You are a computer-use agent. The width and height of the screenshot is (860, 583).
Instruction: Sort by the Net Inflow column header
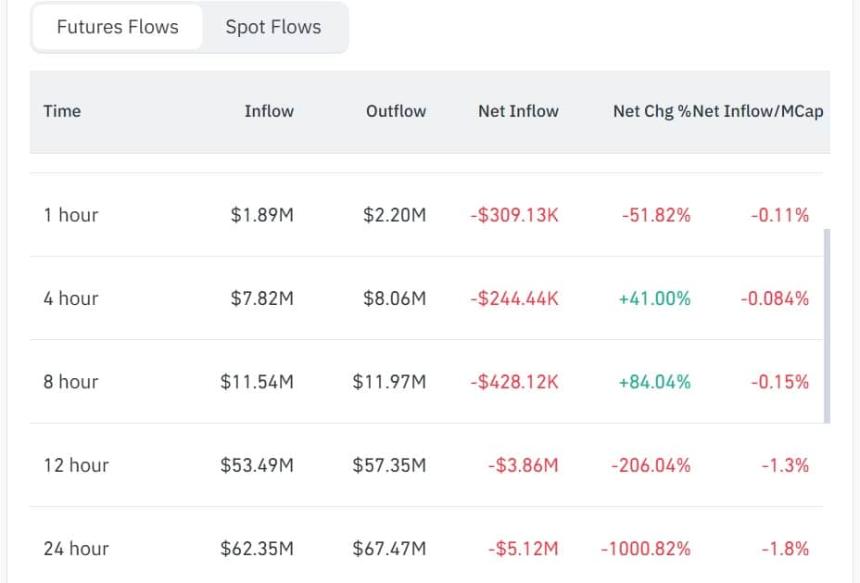tap(518, 111)
